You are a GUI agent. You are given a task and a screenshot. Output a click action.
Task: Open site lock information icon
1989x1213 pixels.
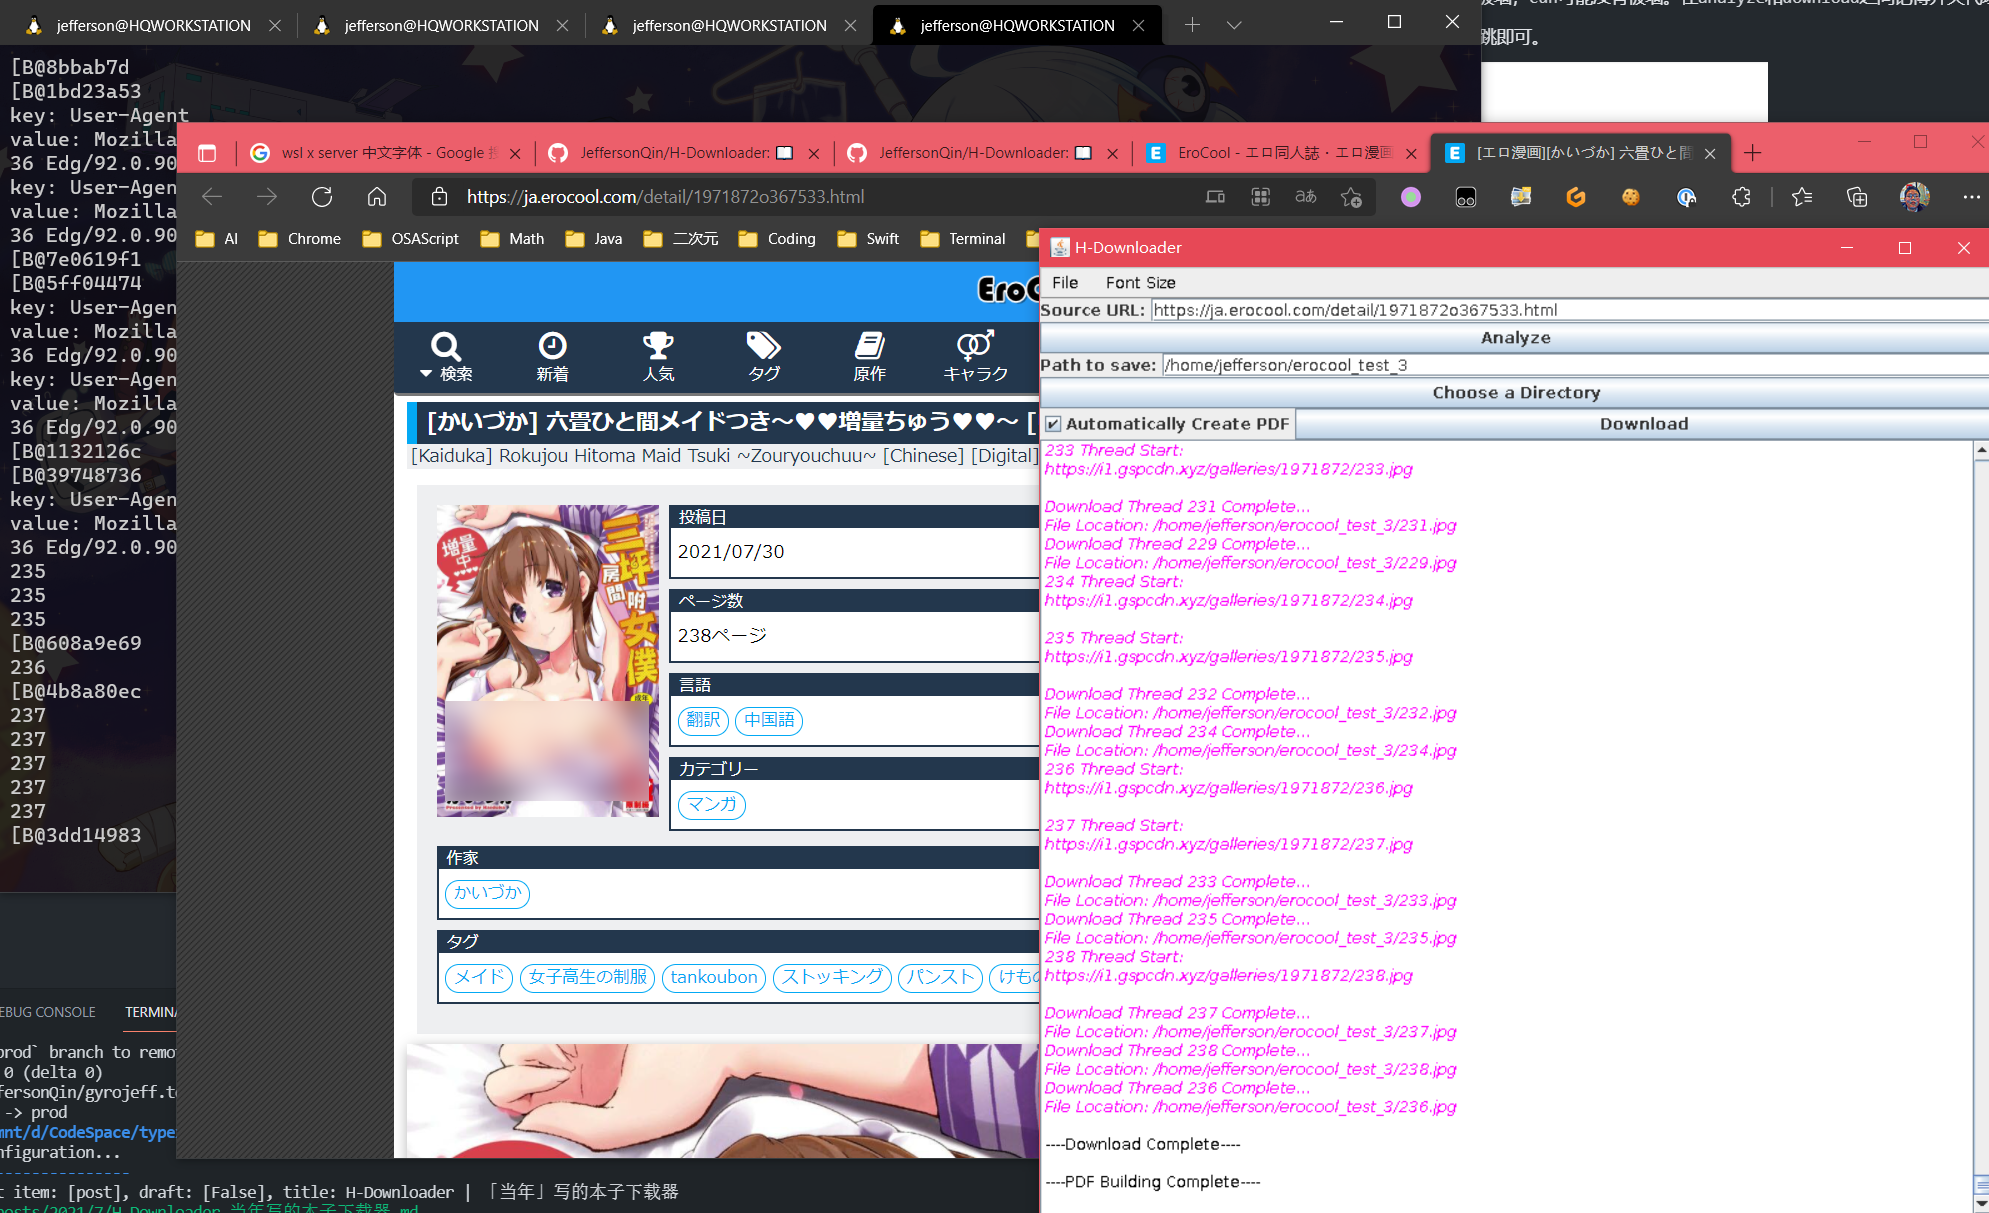(x=439, y=197)
